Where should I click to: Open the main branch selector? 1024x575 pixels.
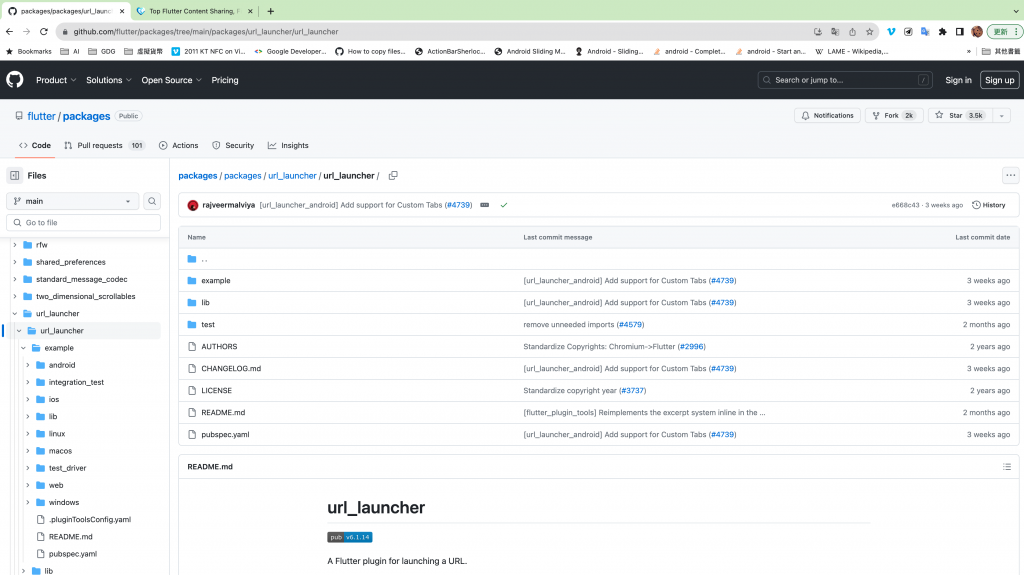coord(72,201)
